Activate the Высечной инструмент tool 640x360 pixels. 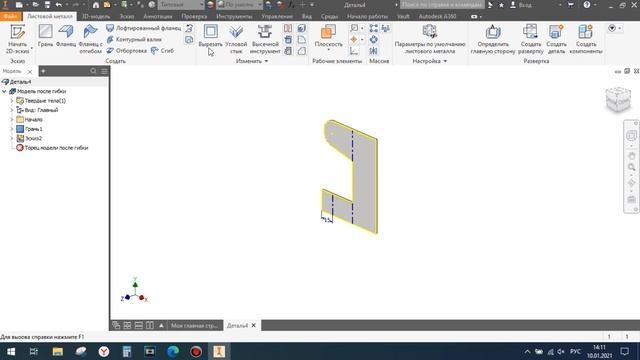(x=265, y=39)
